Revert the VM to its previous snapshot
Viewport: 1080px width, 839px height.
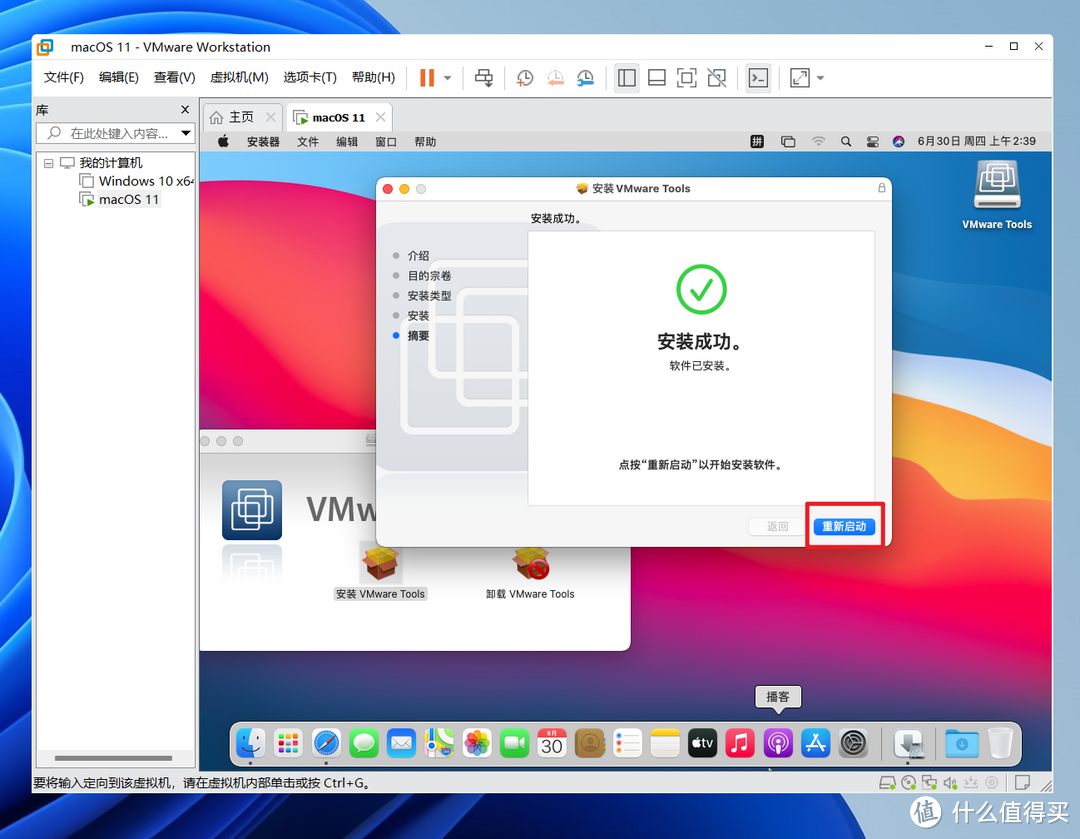pyautogui.click(x=555, y=78)
